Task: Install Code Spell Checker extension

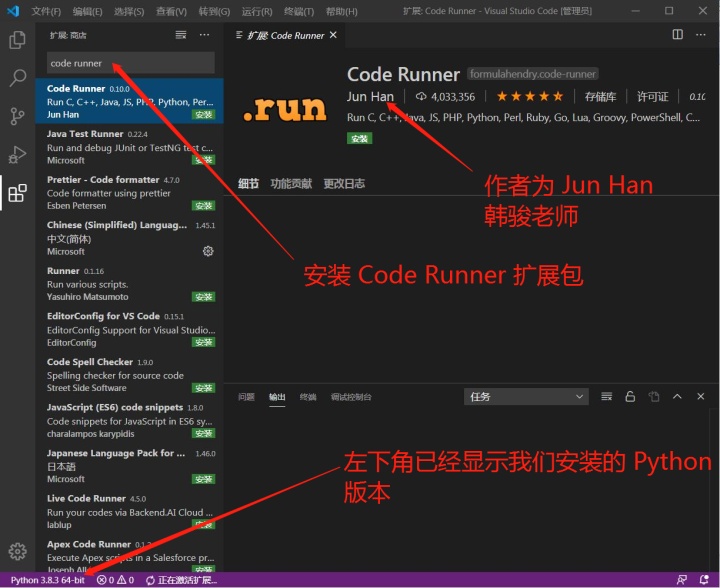Action: (203, 388)
